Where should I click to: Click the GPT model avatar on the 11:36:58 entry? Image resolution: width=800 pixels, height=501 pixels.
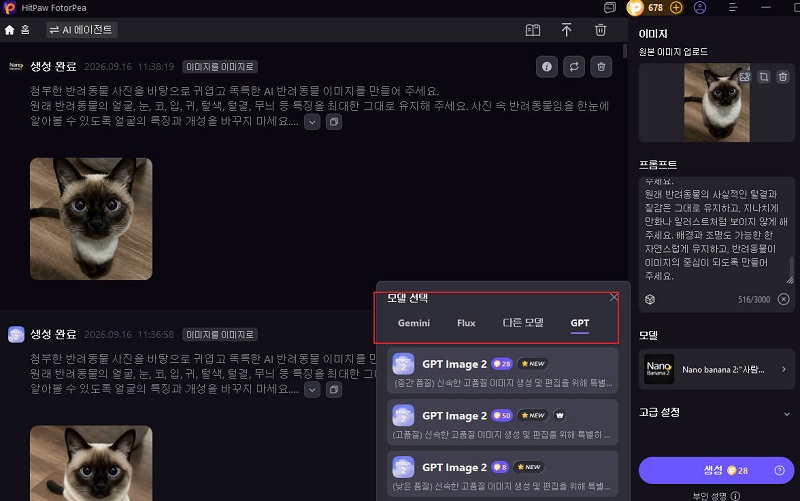coord(16,335)
